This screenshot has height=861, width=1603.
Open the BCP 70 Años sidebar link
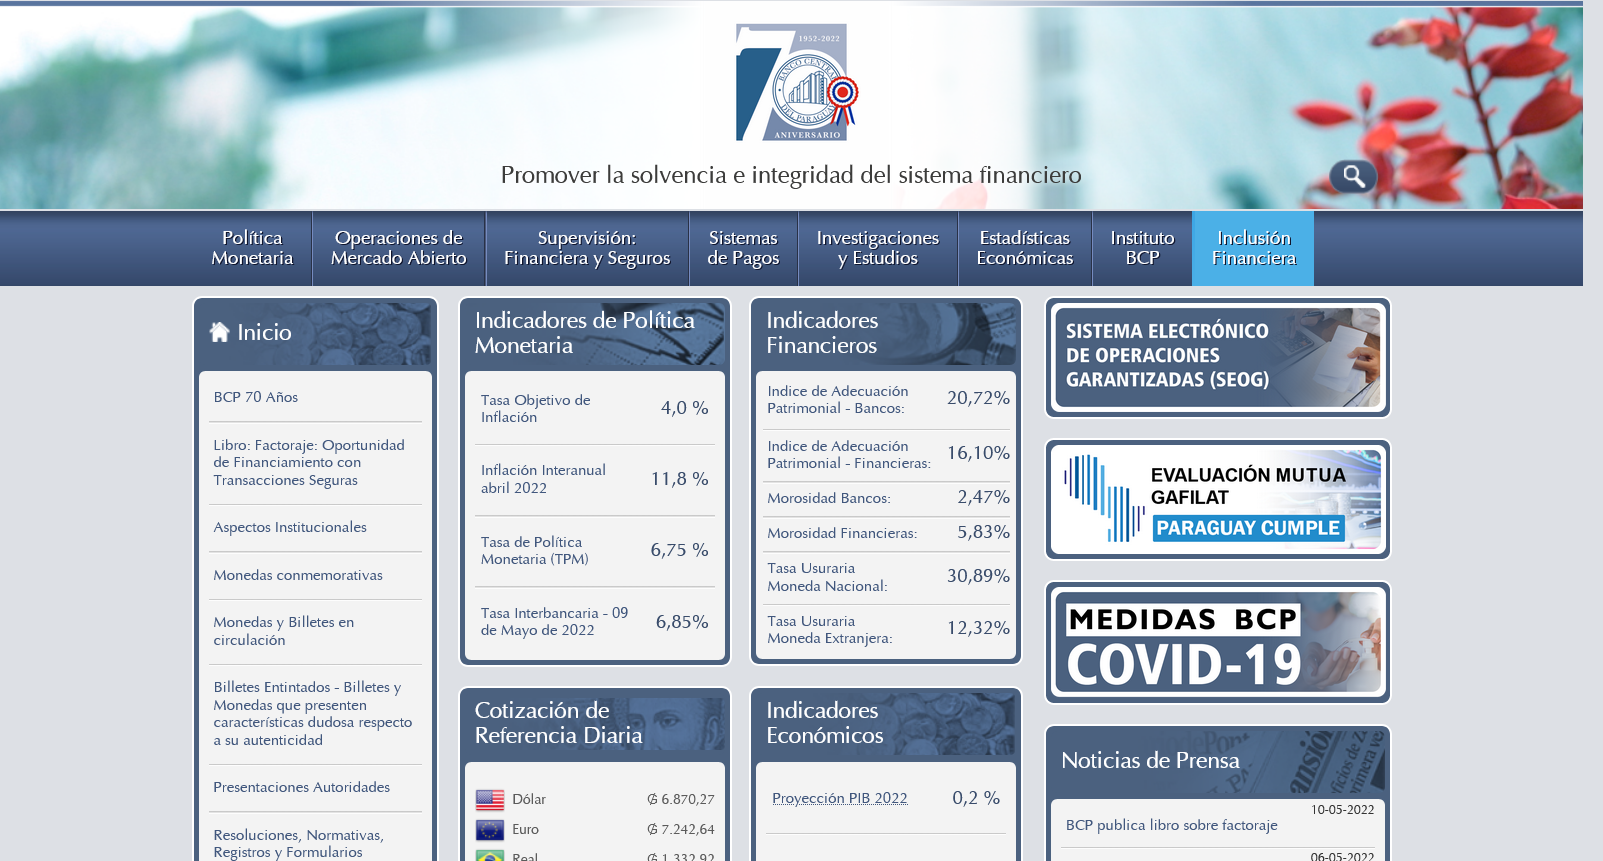pyautogui.click(x=256, y=397)
